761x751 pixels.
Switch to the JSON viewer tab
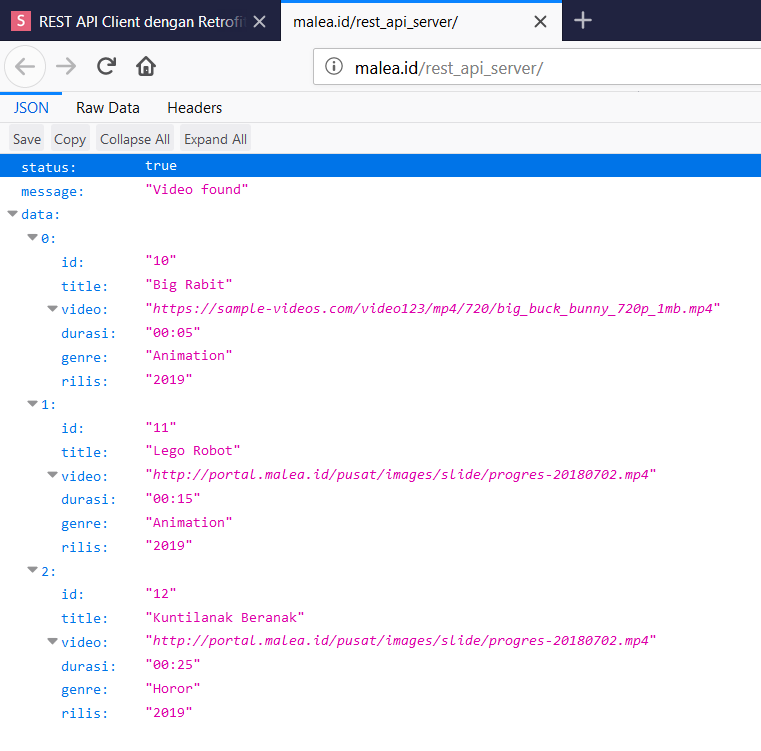(31, 108)
